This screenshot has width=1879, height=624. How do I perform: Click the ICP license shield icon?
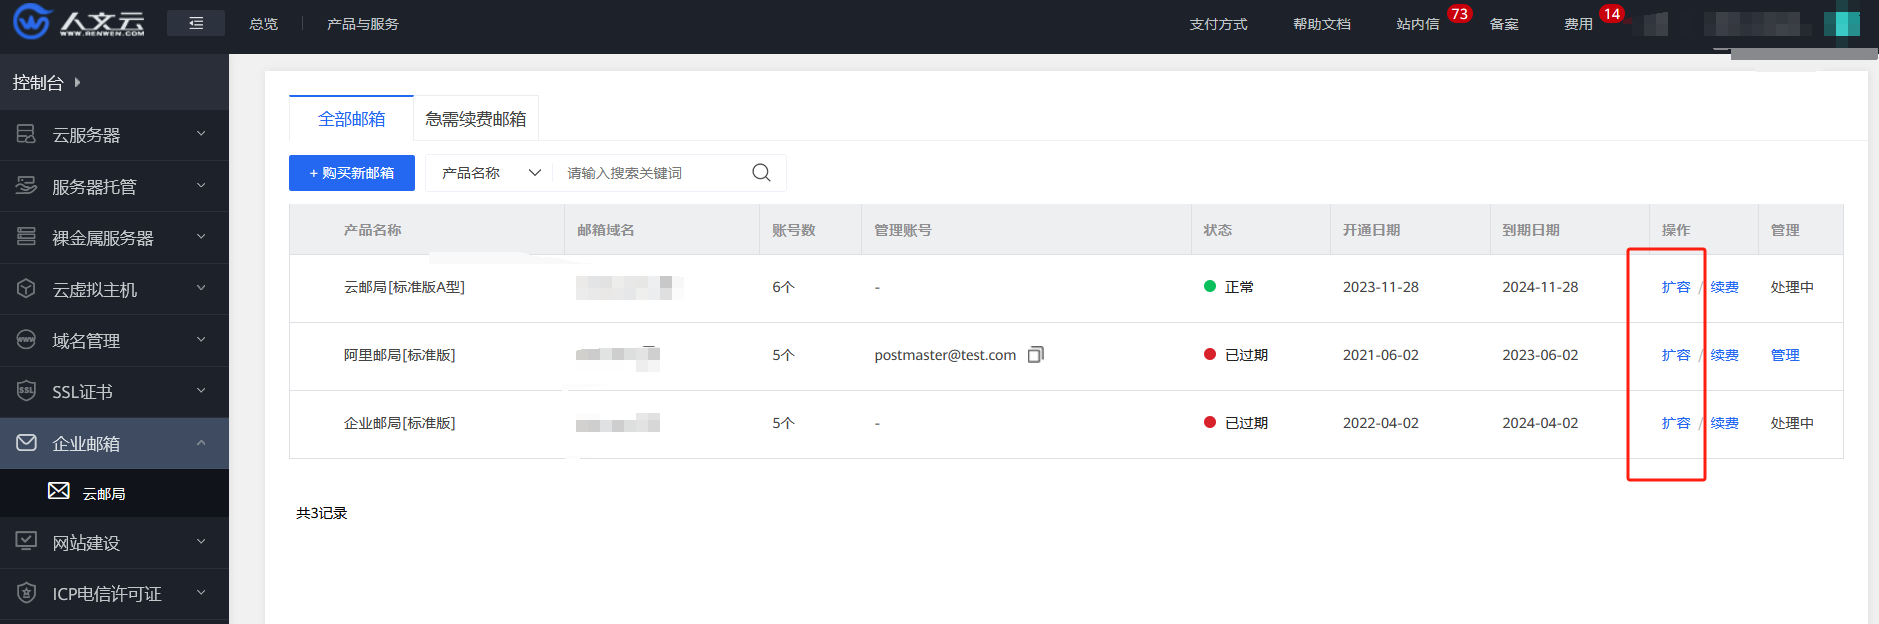(x=26, y=593)
